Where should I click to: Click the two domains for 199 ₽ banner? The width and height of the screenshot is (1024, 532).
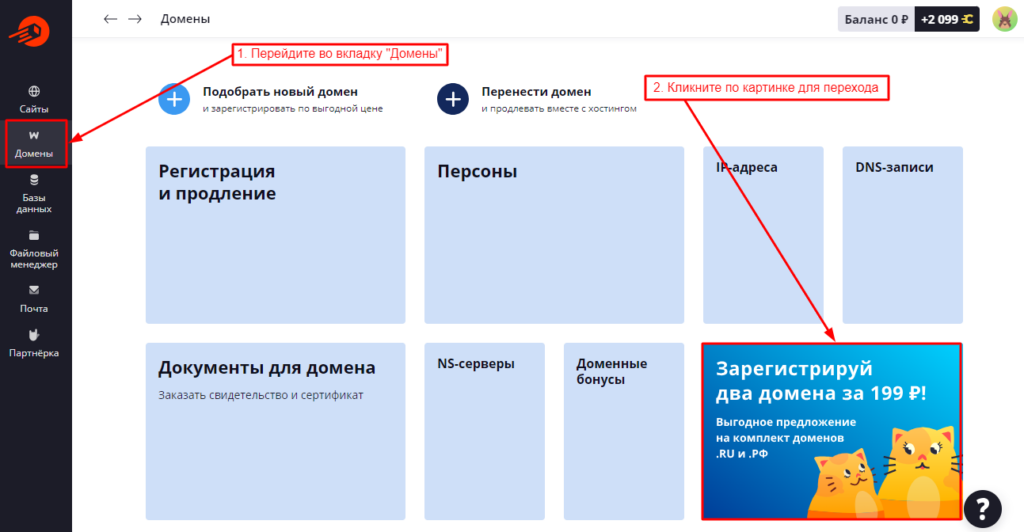pos(831,431)
